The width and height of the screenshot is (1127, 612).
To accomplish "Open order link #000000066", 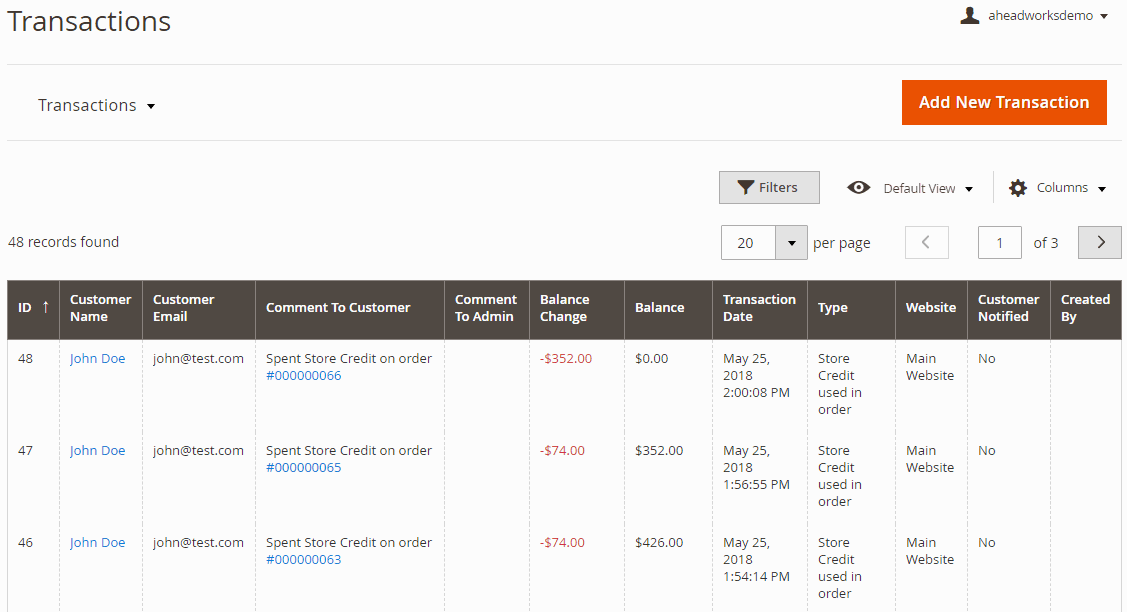I will pyautogui.click(x=303, y=375).
